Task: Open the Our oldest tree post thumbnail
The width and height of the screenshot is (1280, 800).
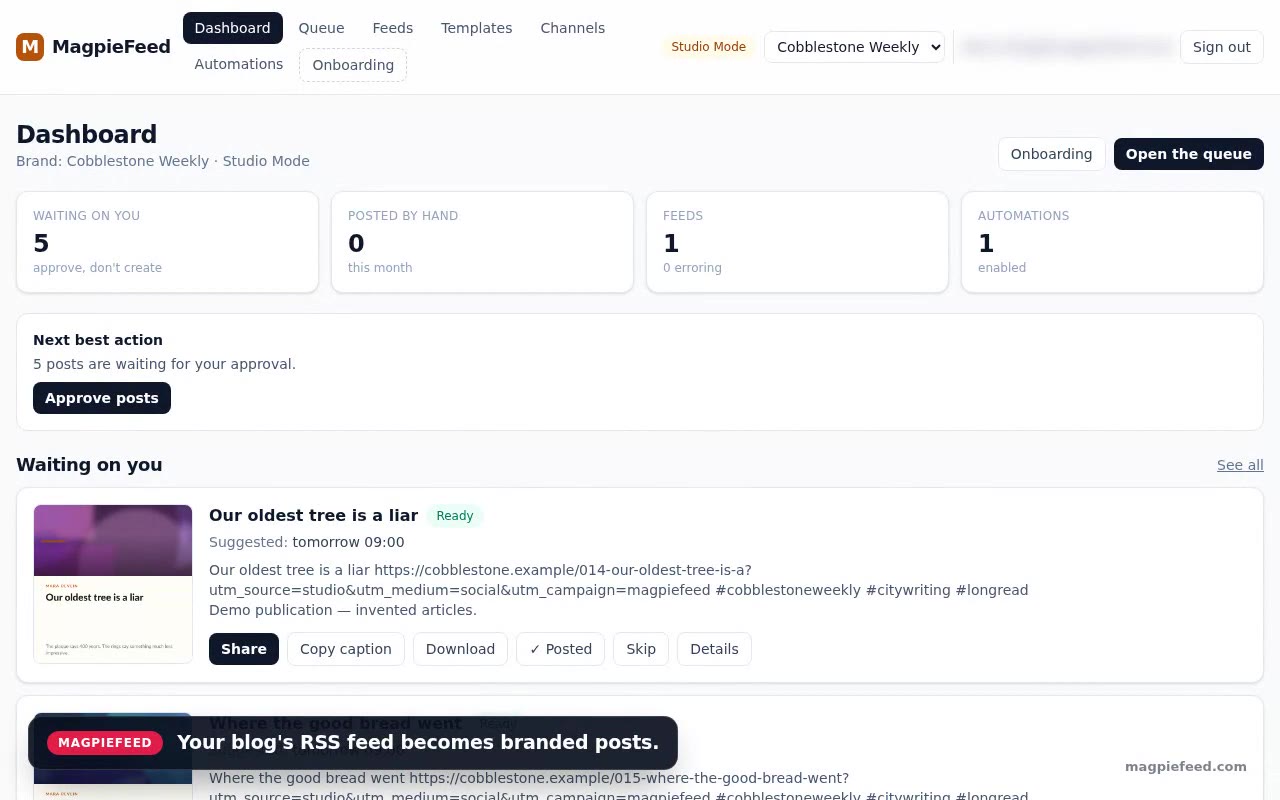Action: (x=113, y=584)
